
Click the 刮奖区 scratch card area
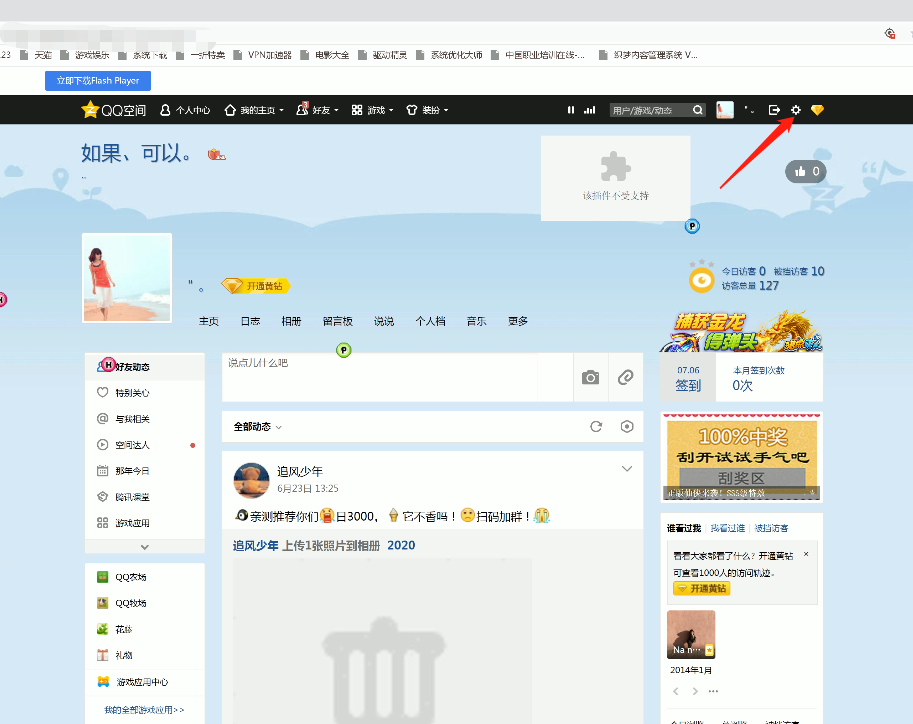pyautogui.click(x=741, y=478)
